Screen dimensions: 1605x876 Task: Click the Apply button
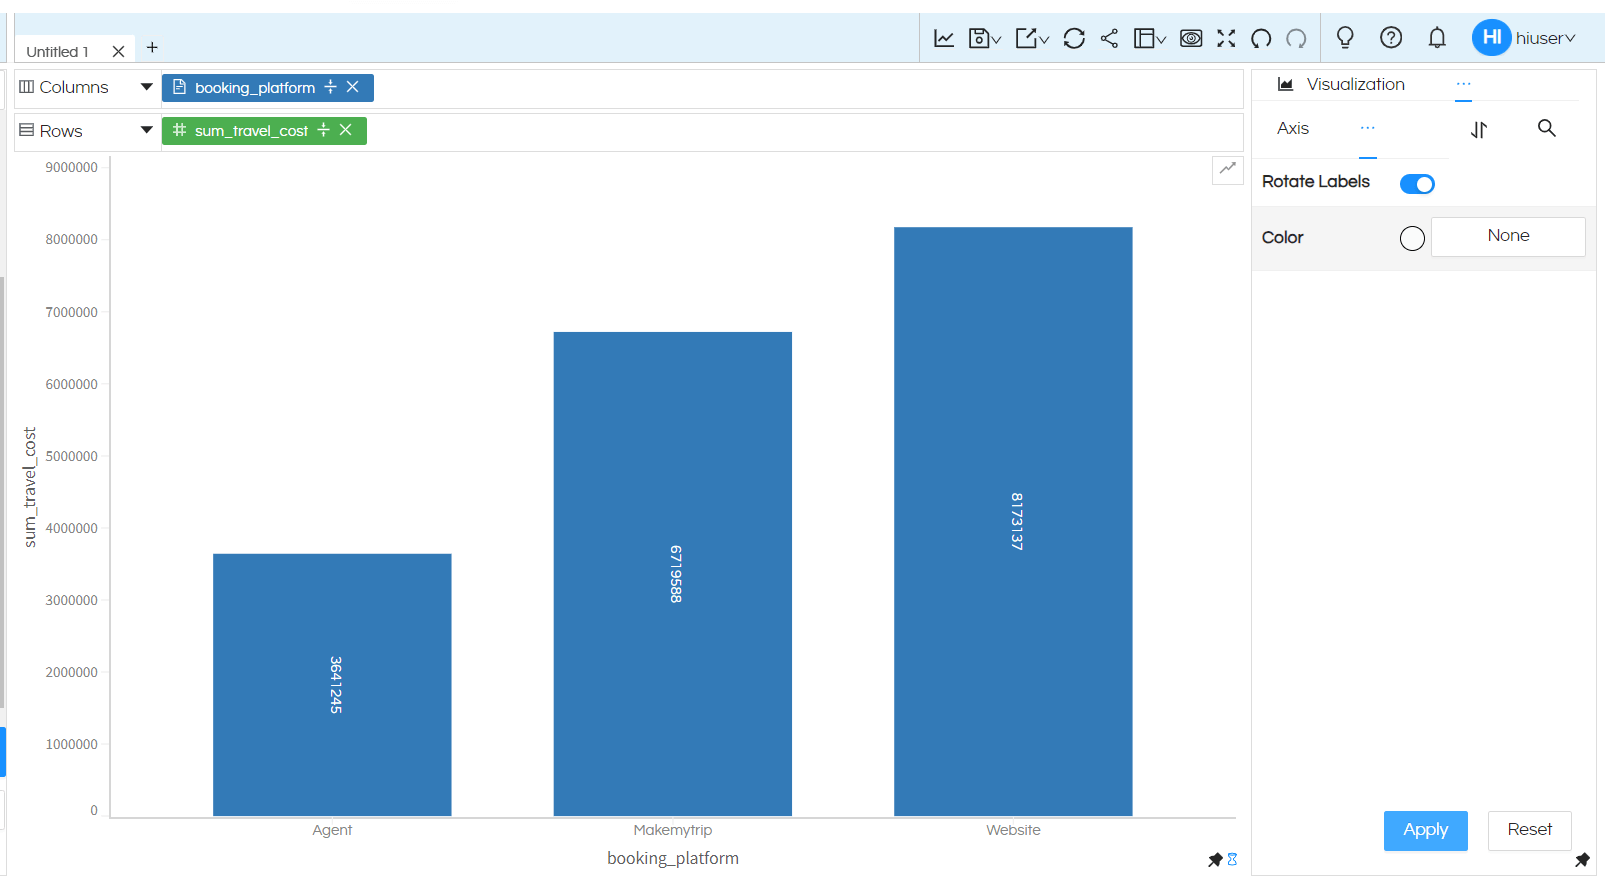pos(1425,830)
